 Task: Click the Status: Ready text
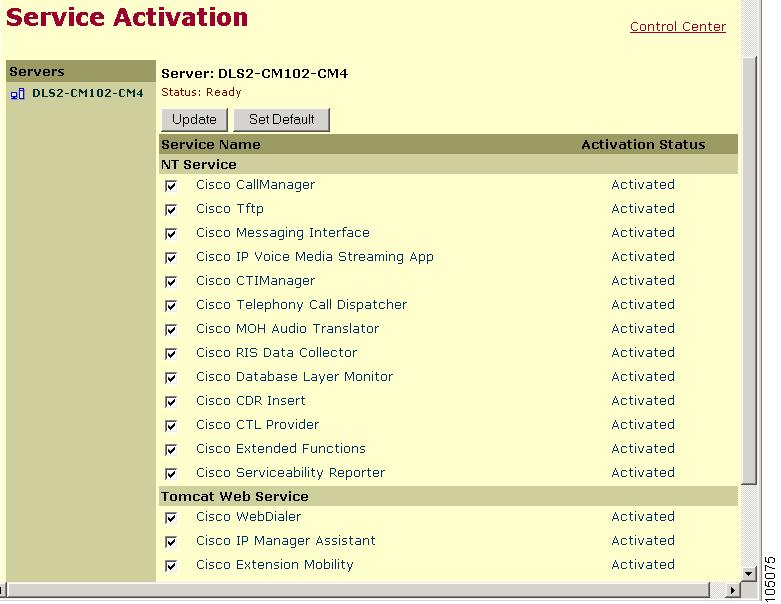coord(201,92)
